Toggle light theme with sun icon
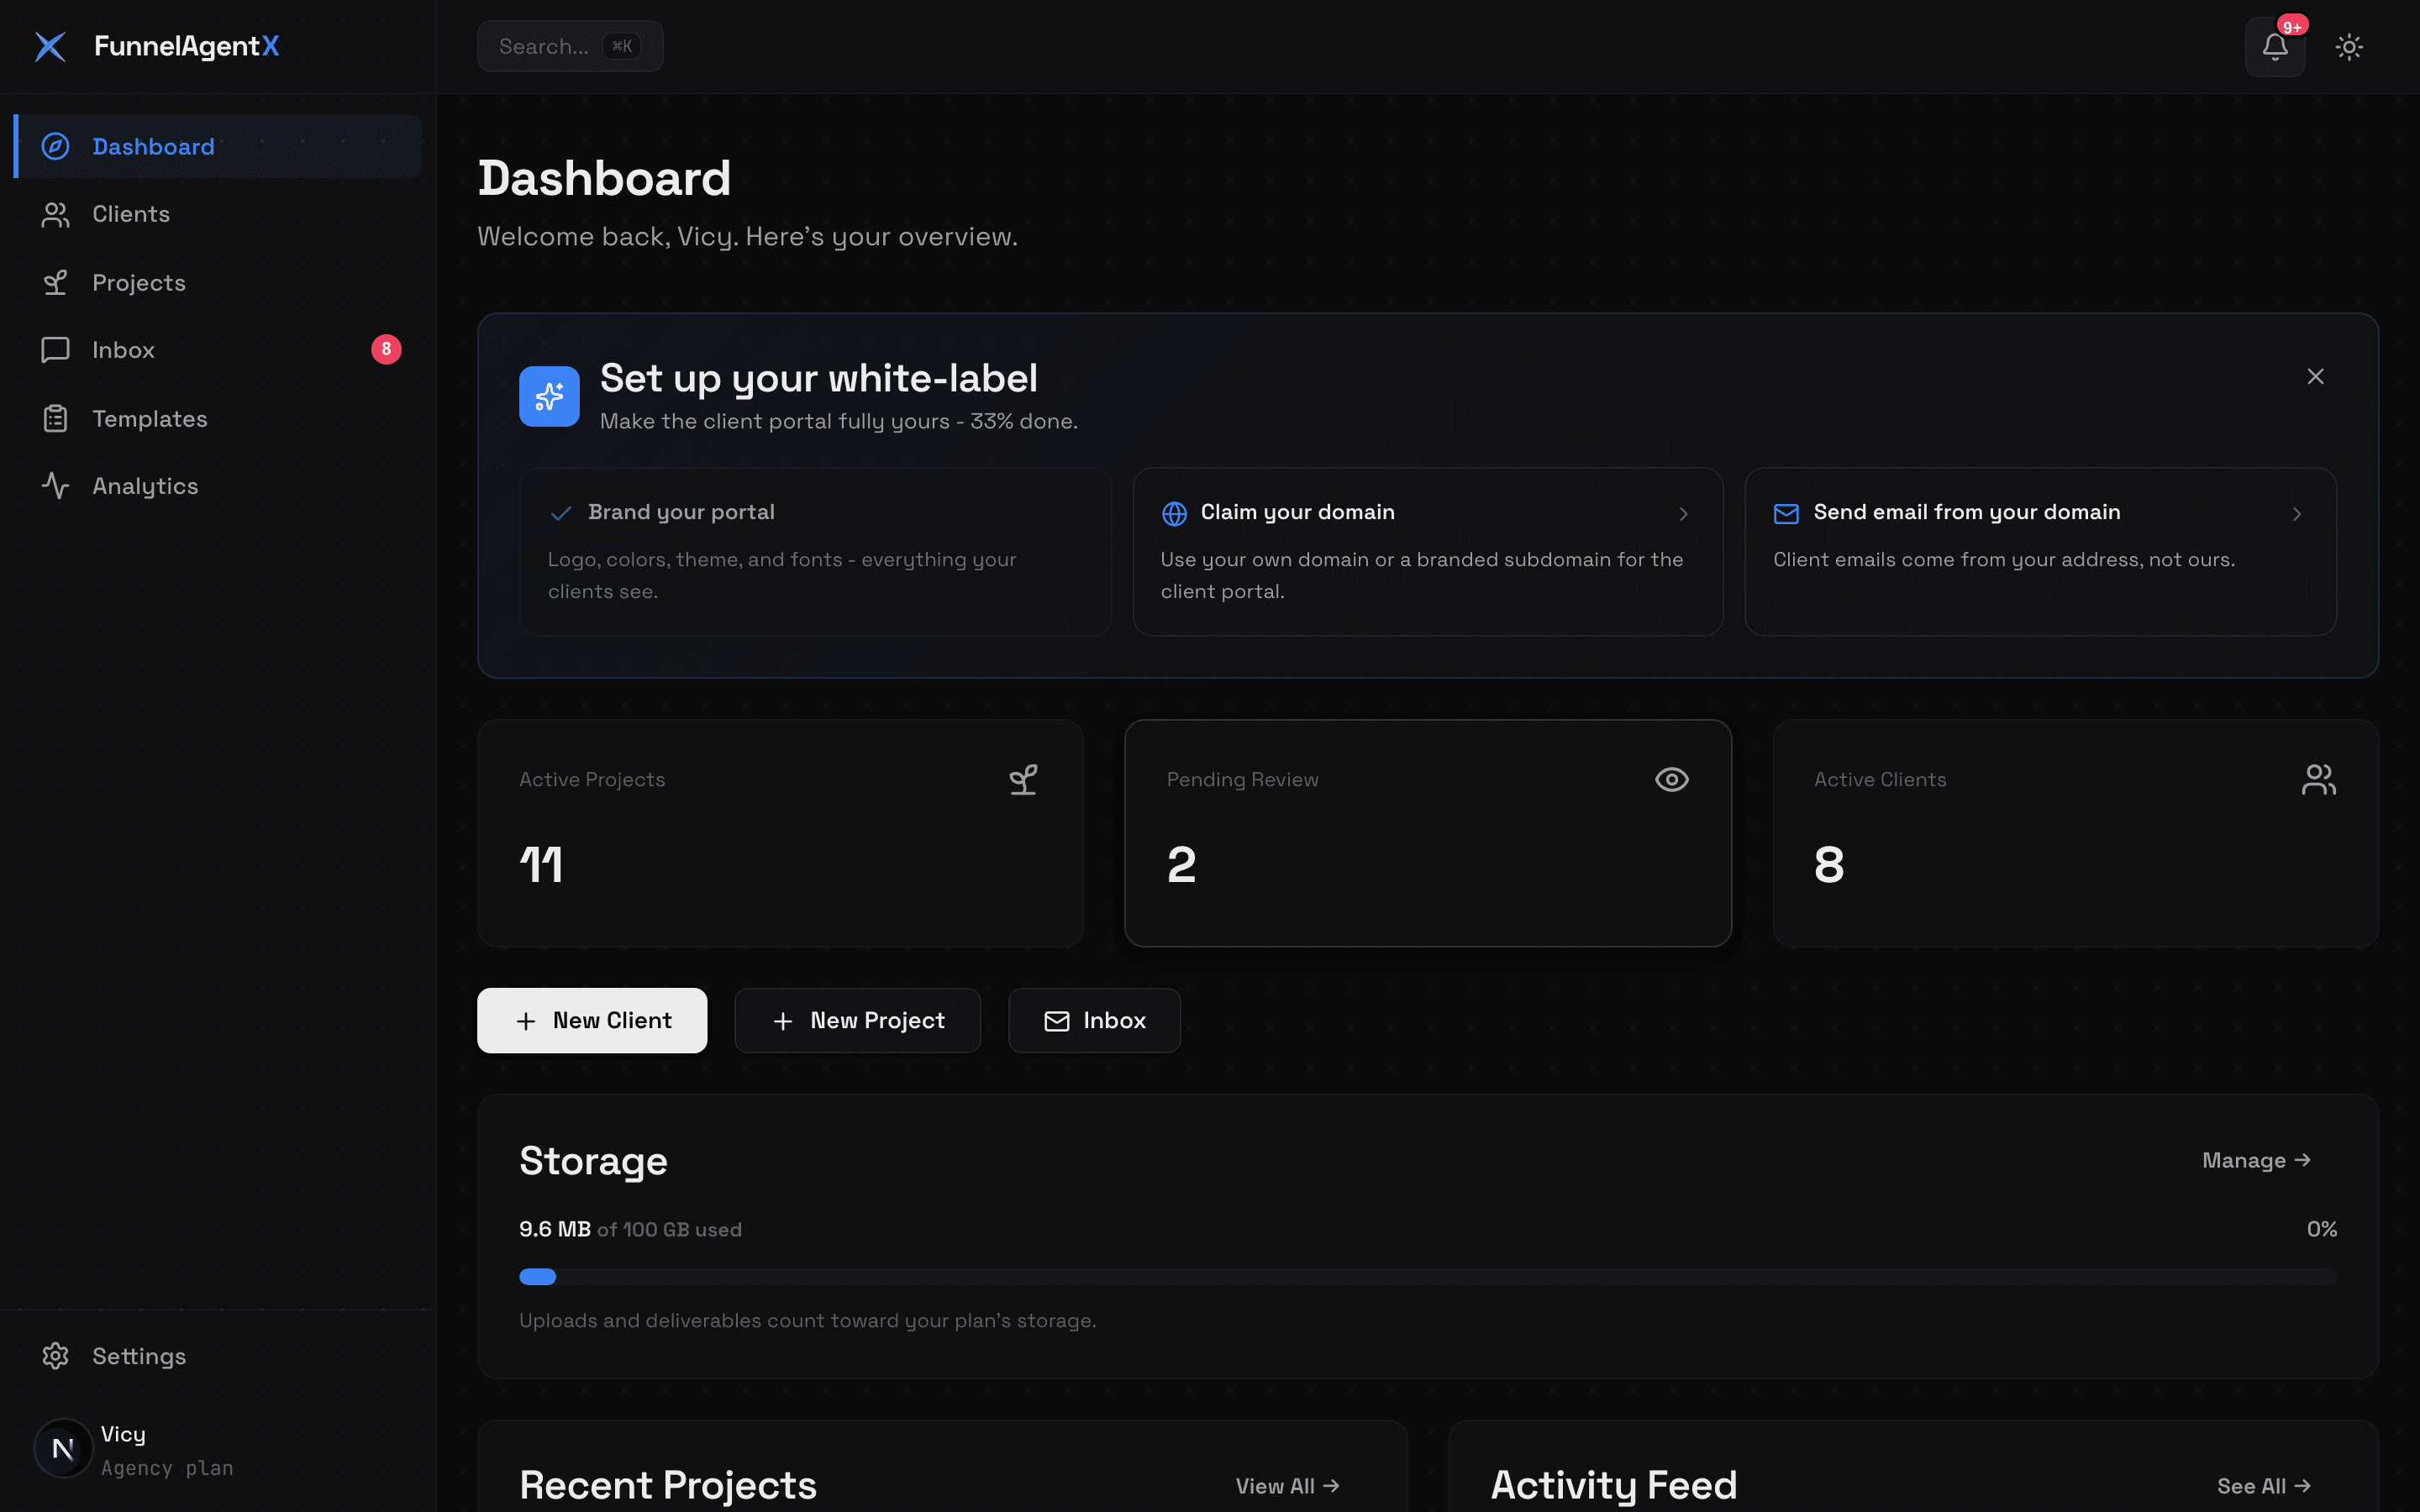This screenshot has width=2420, height=1512. coord(2349,47)
